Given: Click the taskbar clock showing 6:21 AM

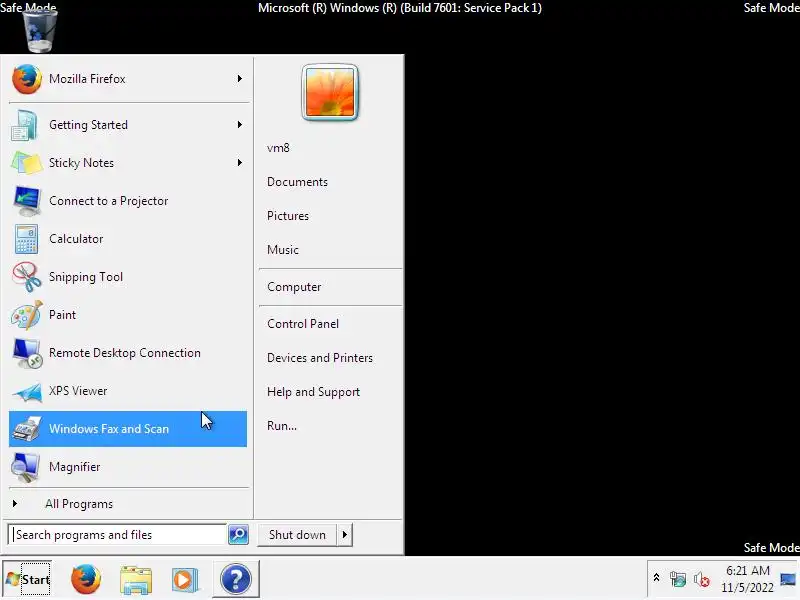Looking at the screenshot, I should click(x=747, y=579).
